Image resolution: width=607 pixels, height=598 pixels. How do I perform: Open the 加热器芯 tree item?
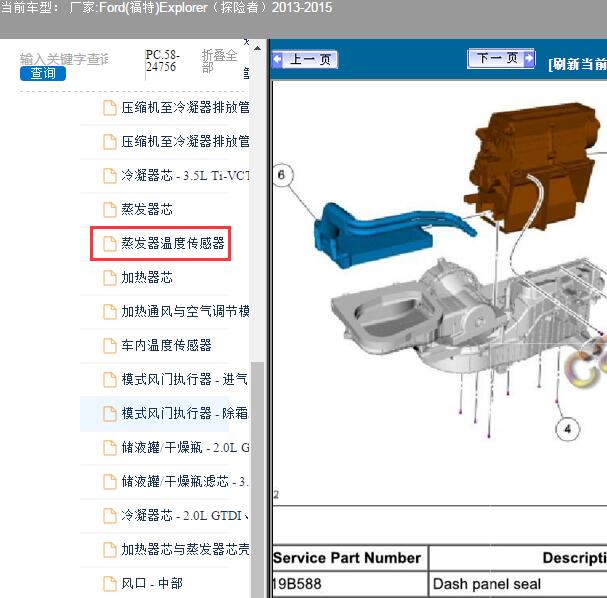pos(147,278)
